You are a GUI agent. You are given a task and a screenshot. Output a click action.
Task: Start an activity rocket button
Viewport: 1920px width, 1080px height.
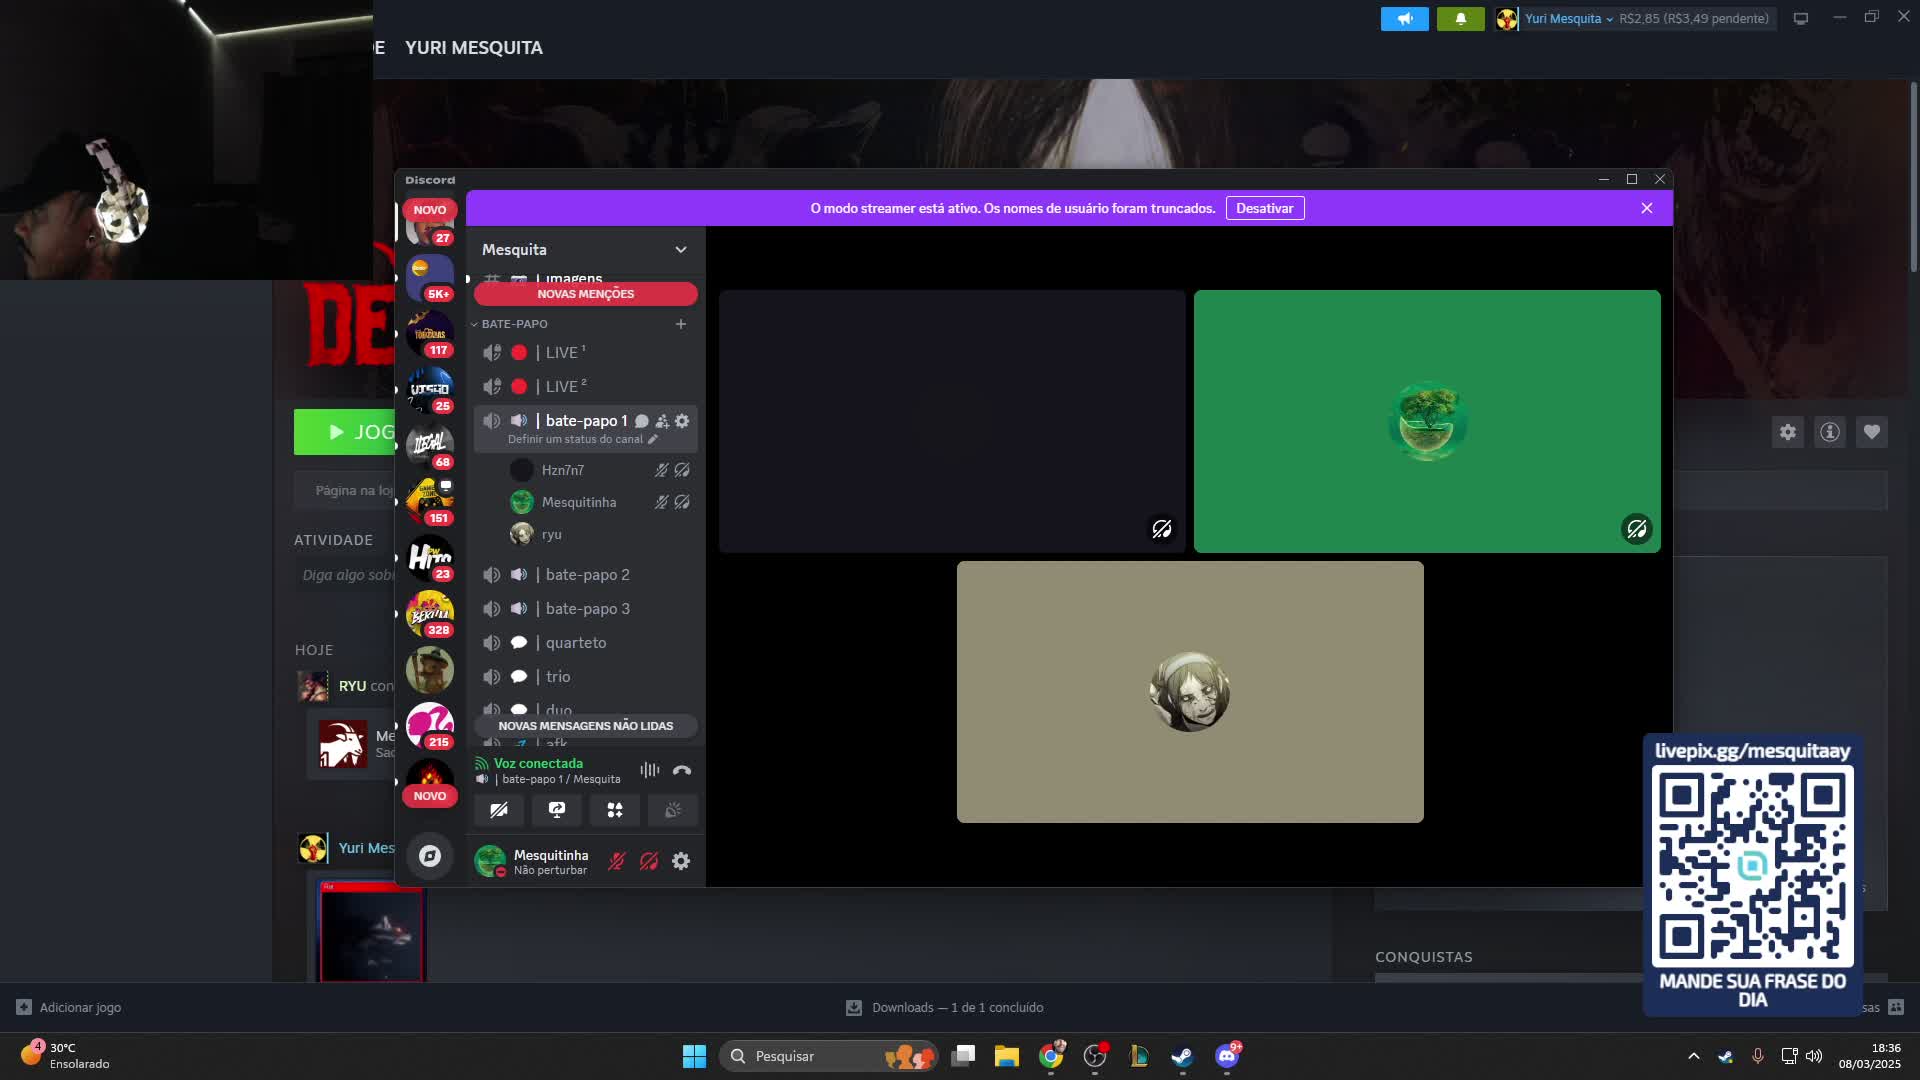coord(615,810)
